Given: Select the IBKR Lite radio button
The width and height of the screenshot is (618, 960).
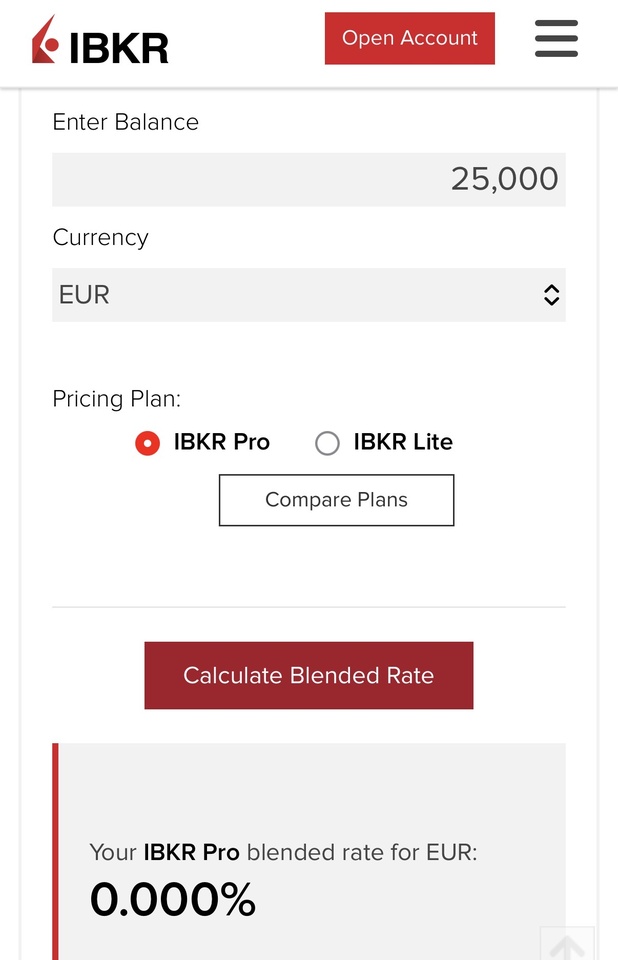Looking at the screenshot, I should [327, 443].
